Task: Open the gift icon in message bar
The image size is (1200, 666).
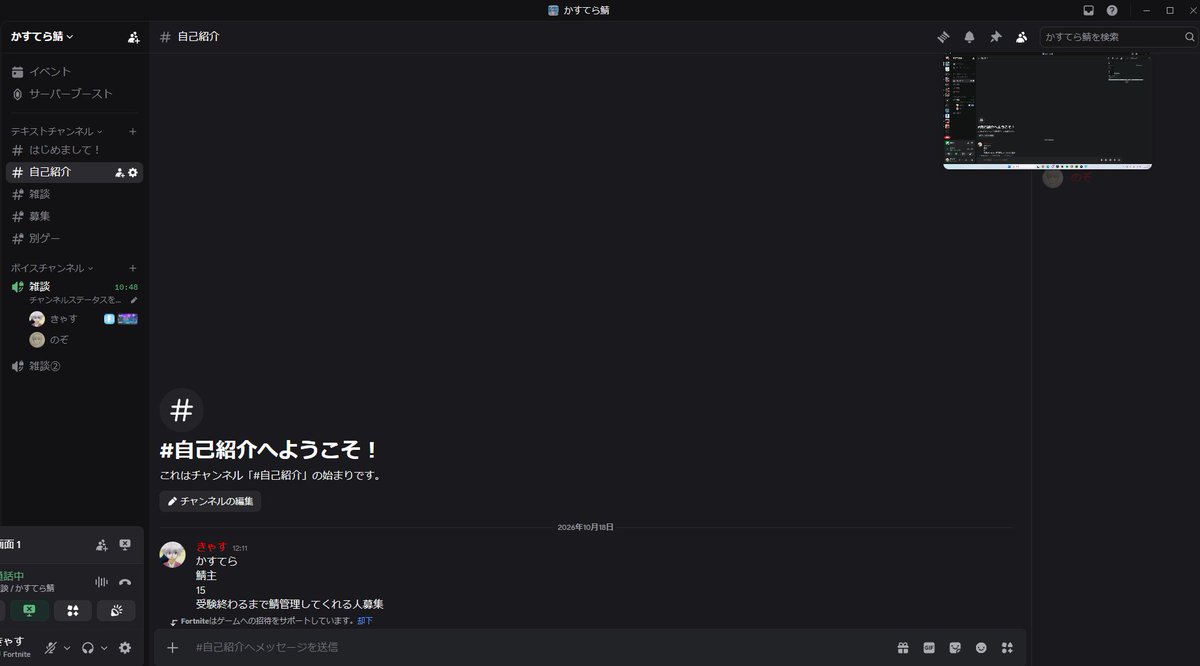Action: point(903,648)
